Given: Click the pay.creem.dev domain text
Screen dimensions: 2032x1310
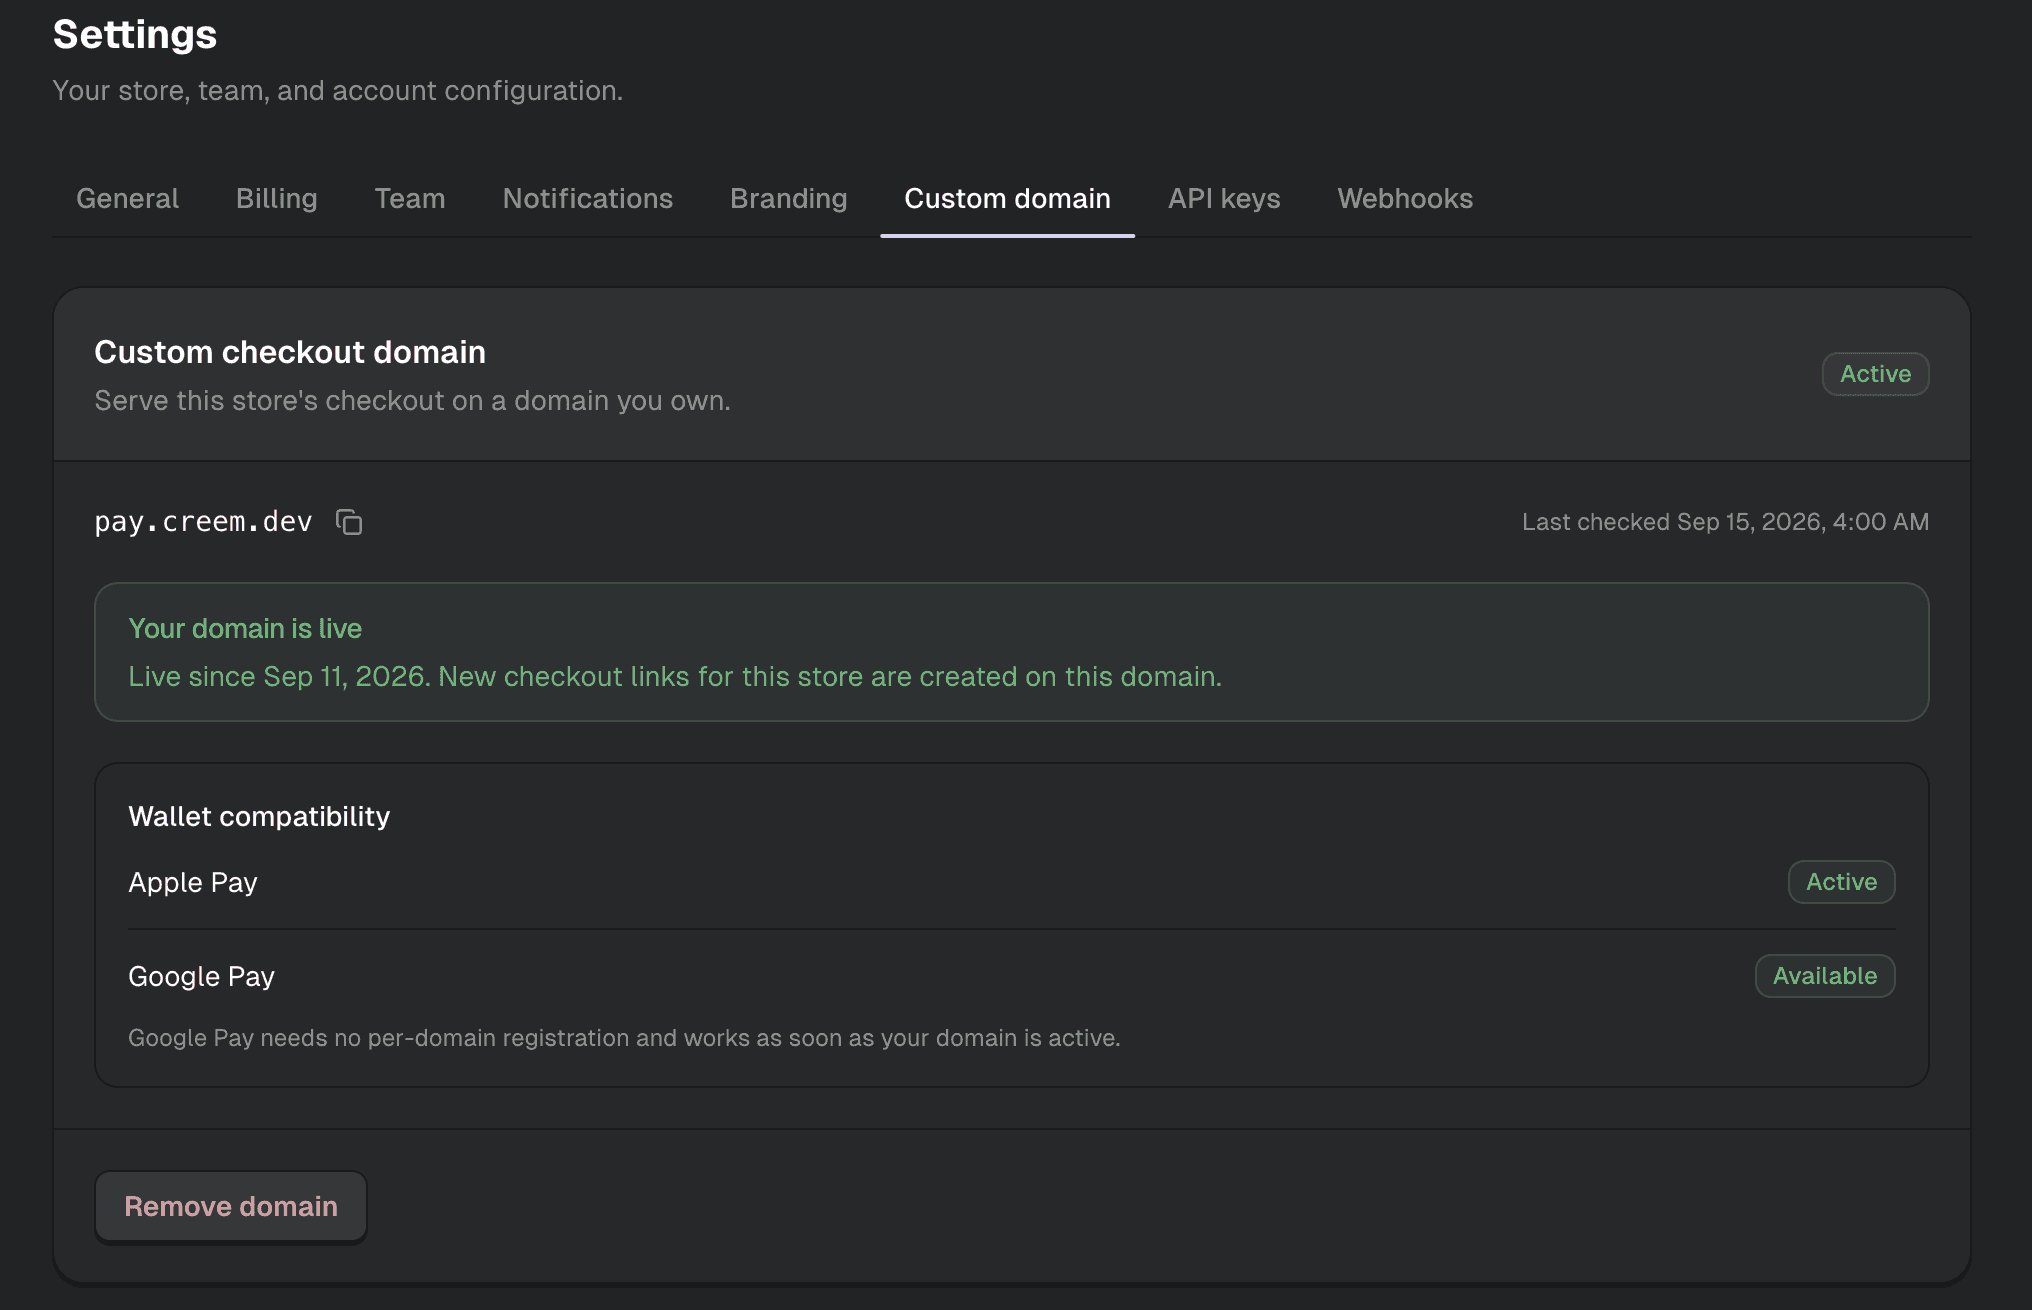Looking at the screenshot, I should pos(204,522).
